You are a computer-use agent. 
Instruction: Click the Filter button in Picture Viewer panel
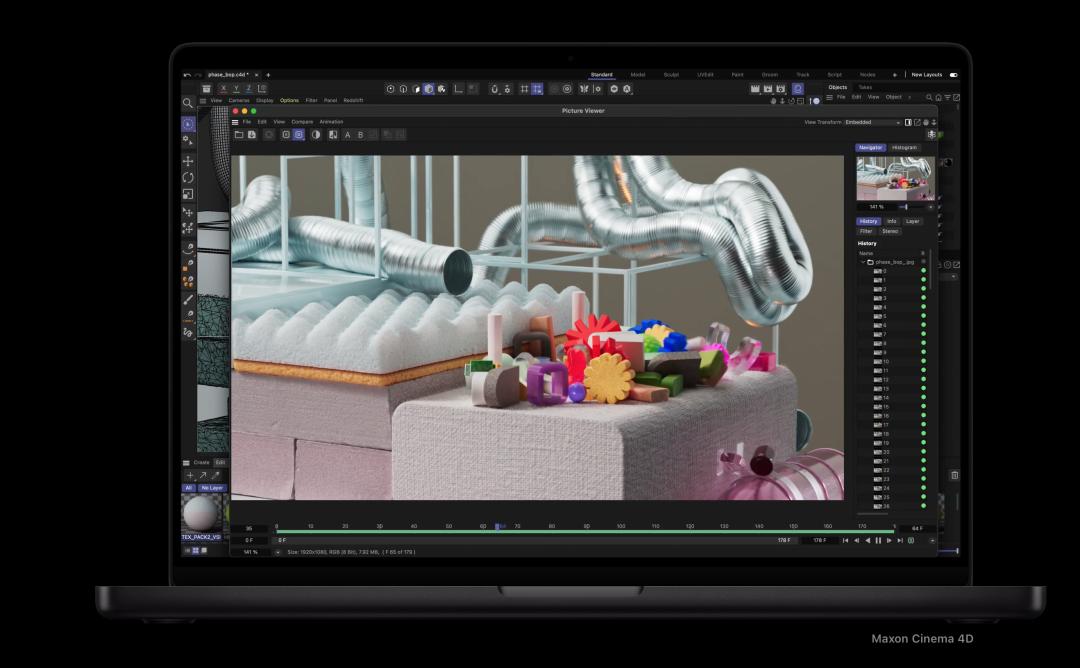pyautogui.click(x=866, y=231)
